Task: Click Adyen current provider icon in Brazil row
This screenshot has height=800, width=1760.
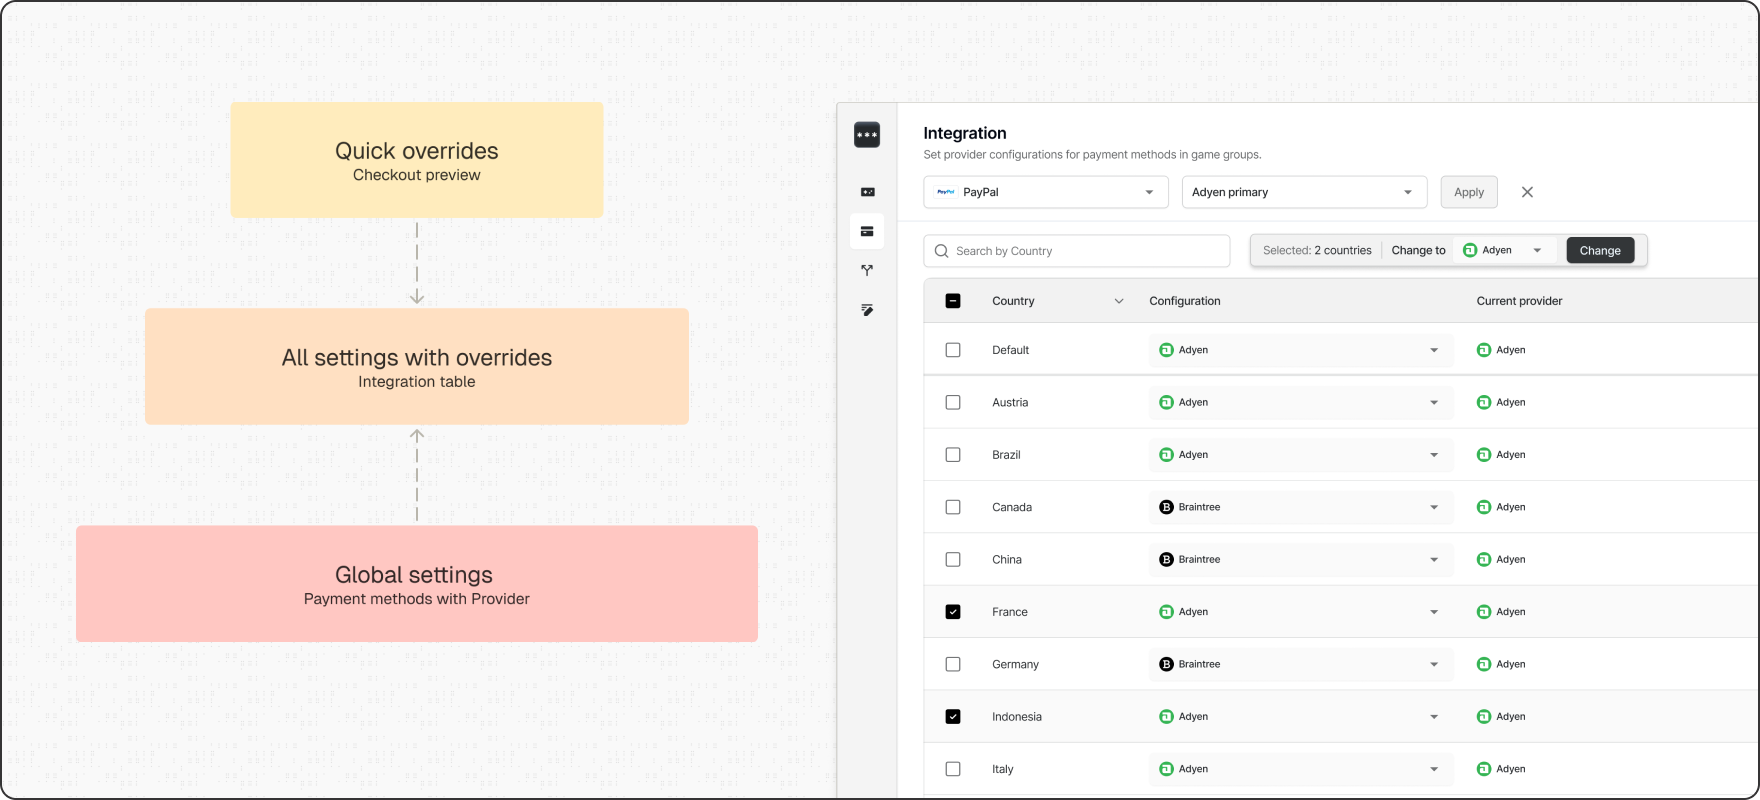Action: [x=1484, y=455]
